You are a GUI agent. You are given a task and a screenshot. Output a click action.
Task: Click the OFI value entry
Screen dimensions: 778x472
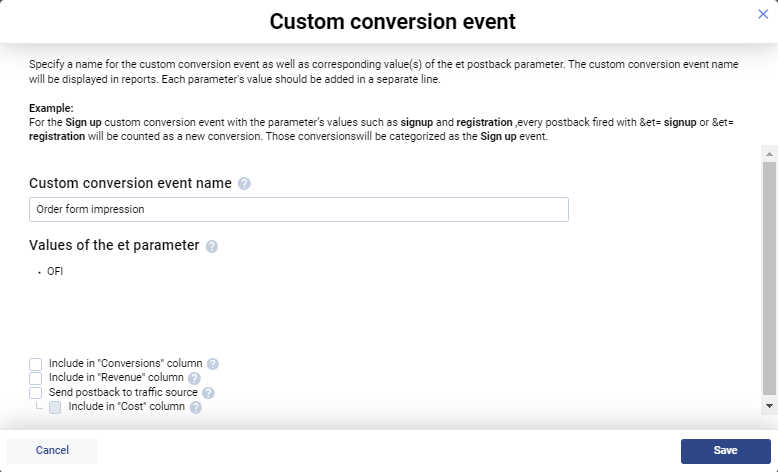tap(55, 271)
